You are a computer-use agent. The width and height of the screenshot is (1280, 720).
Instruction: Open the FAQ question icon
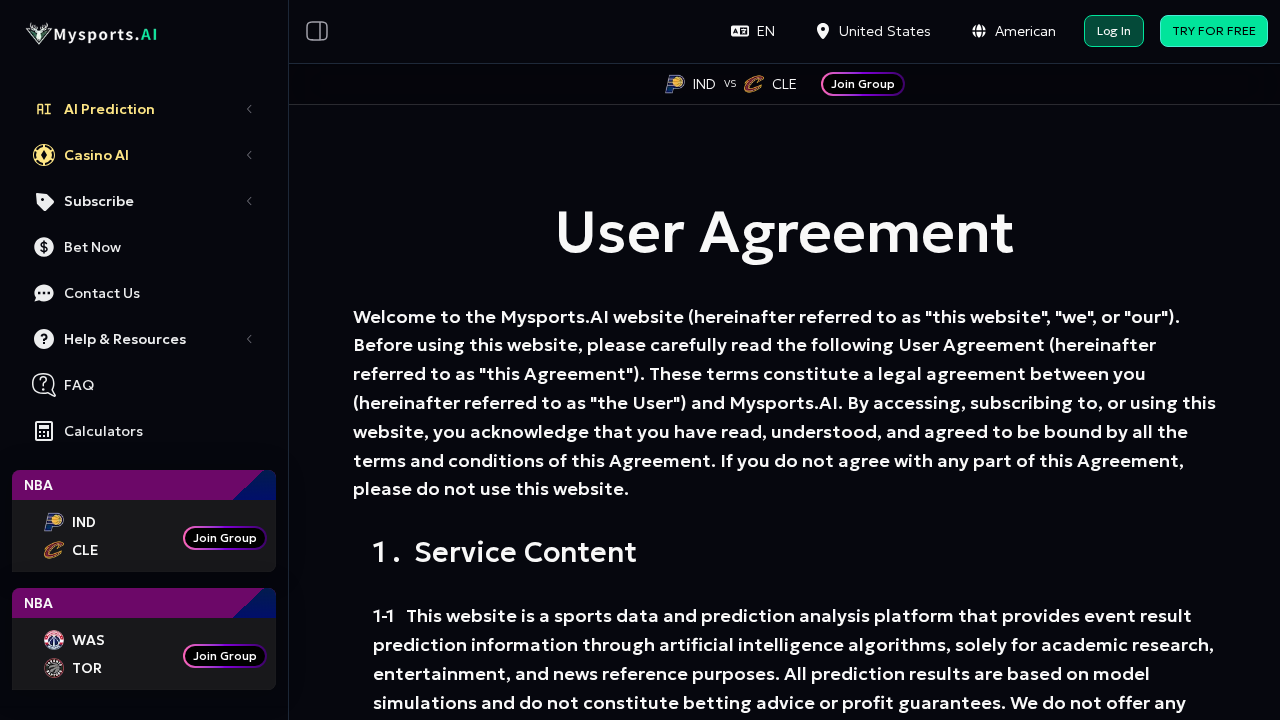(x=44, y=385)
